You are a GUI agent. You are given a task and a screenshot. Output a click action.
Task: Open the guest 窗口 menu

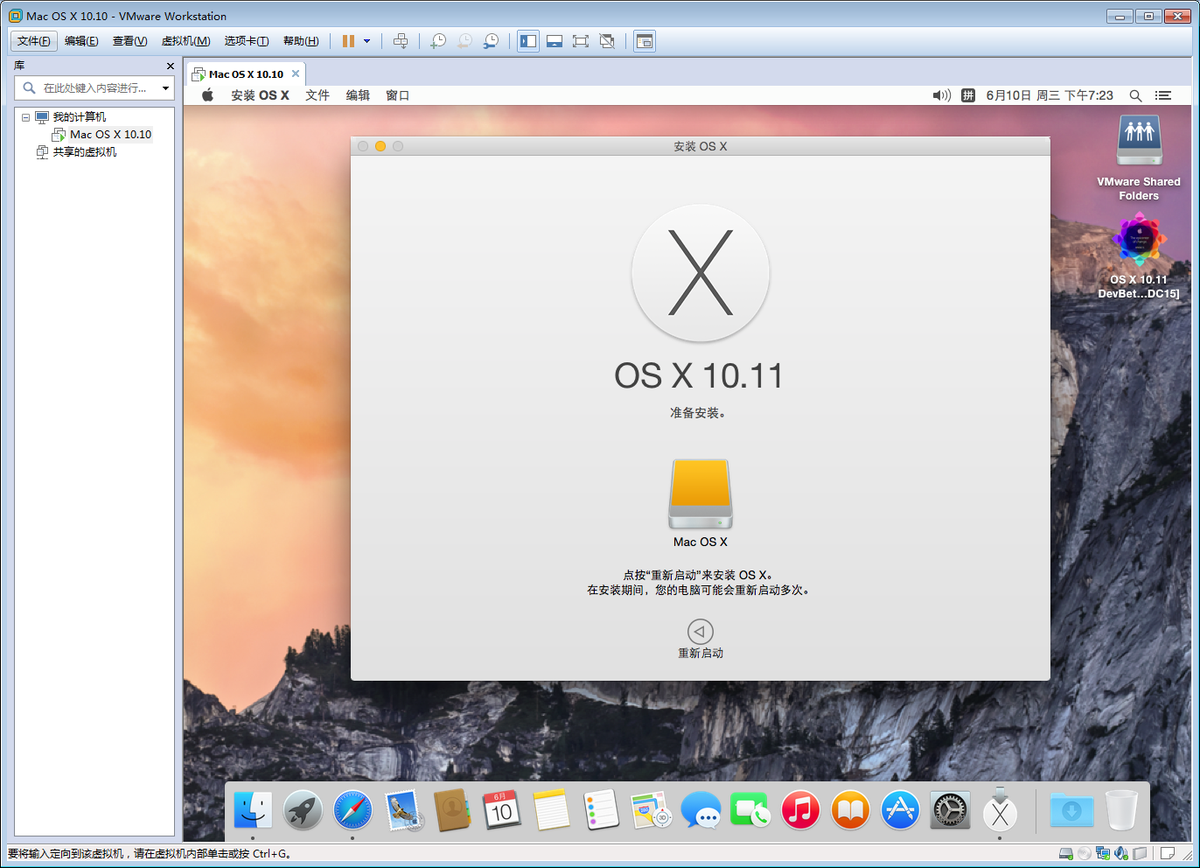[398, 95]
